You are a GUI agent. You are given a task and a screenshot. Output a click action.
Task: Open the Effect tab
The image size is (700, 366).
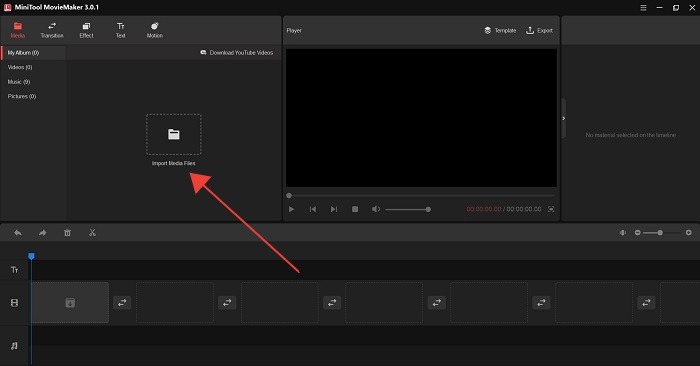pyautogui.click(x=86, y=30)
